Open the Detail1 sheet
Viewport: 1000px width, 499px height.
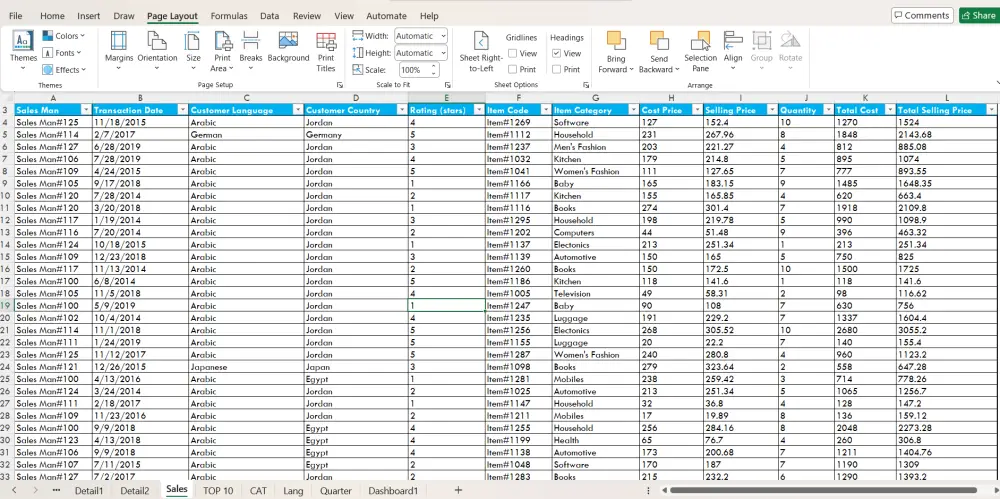tap(89, 490)
